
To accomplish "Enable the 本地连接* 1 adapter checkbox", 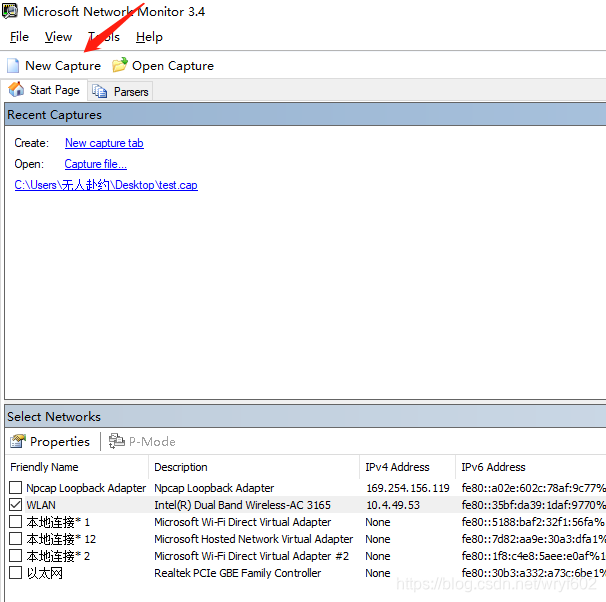I will coord(15,522).
